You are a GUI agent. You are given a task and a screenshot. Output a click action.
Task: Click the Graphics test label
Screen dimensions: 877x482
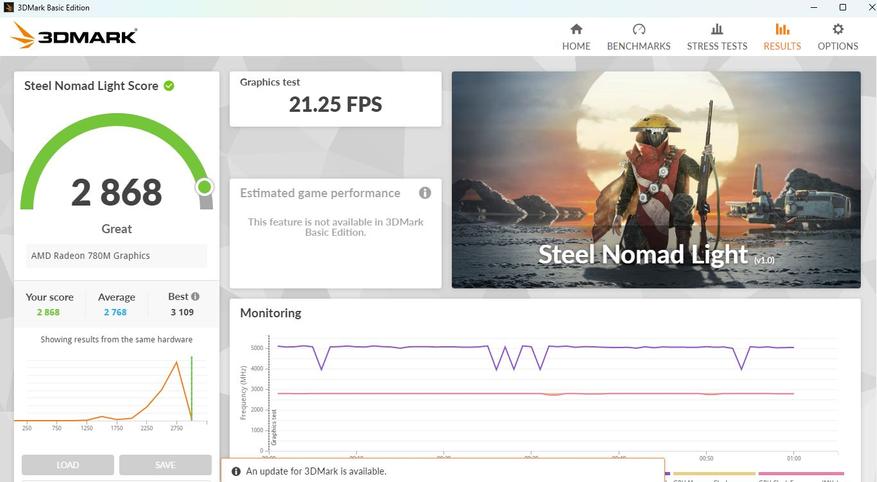coord(270,82)
